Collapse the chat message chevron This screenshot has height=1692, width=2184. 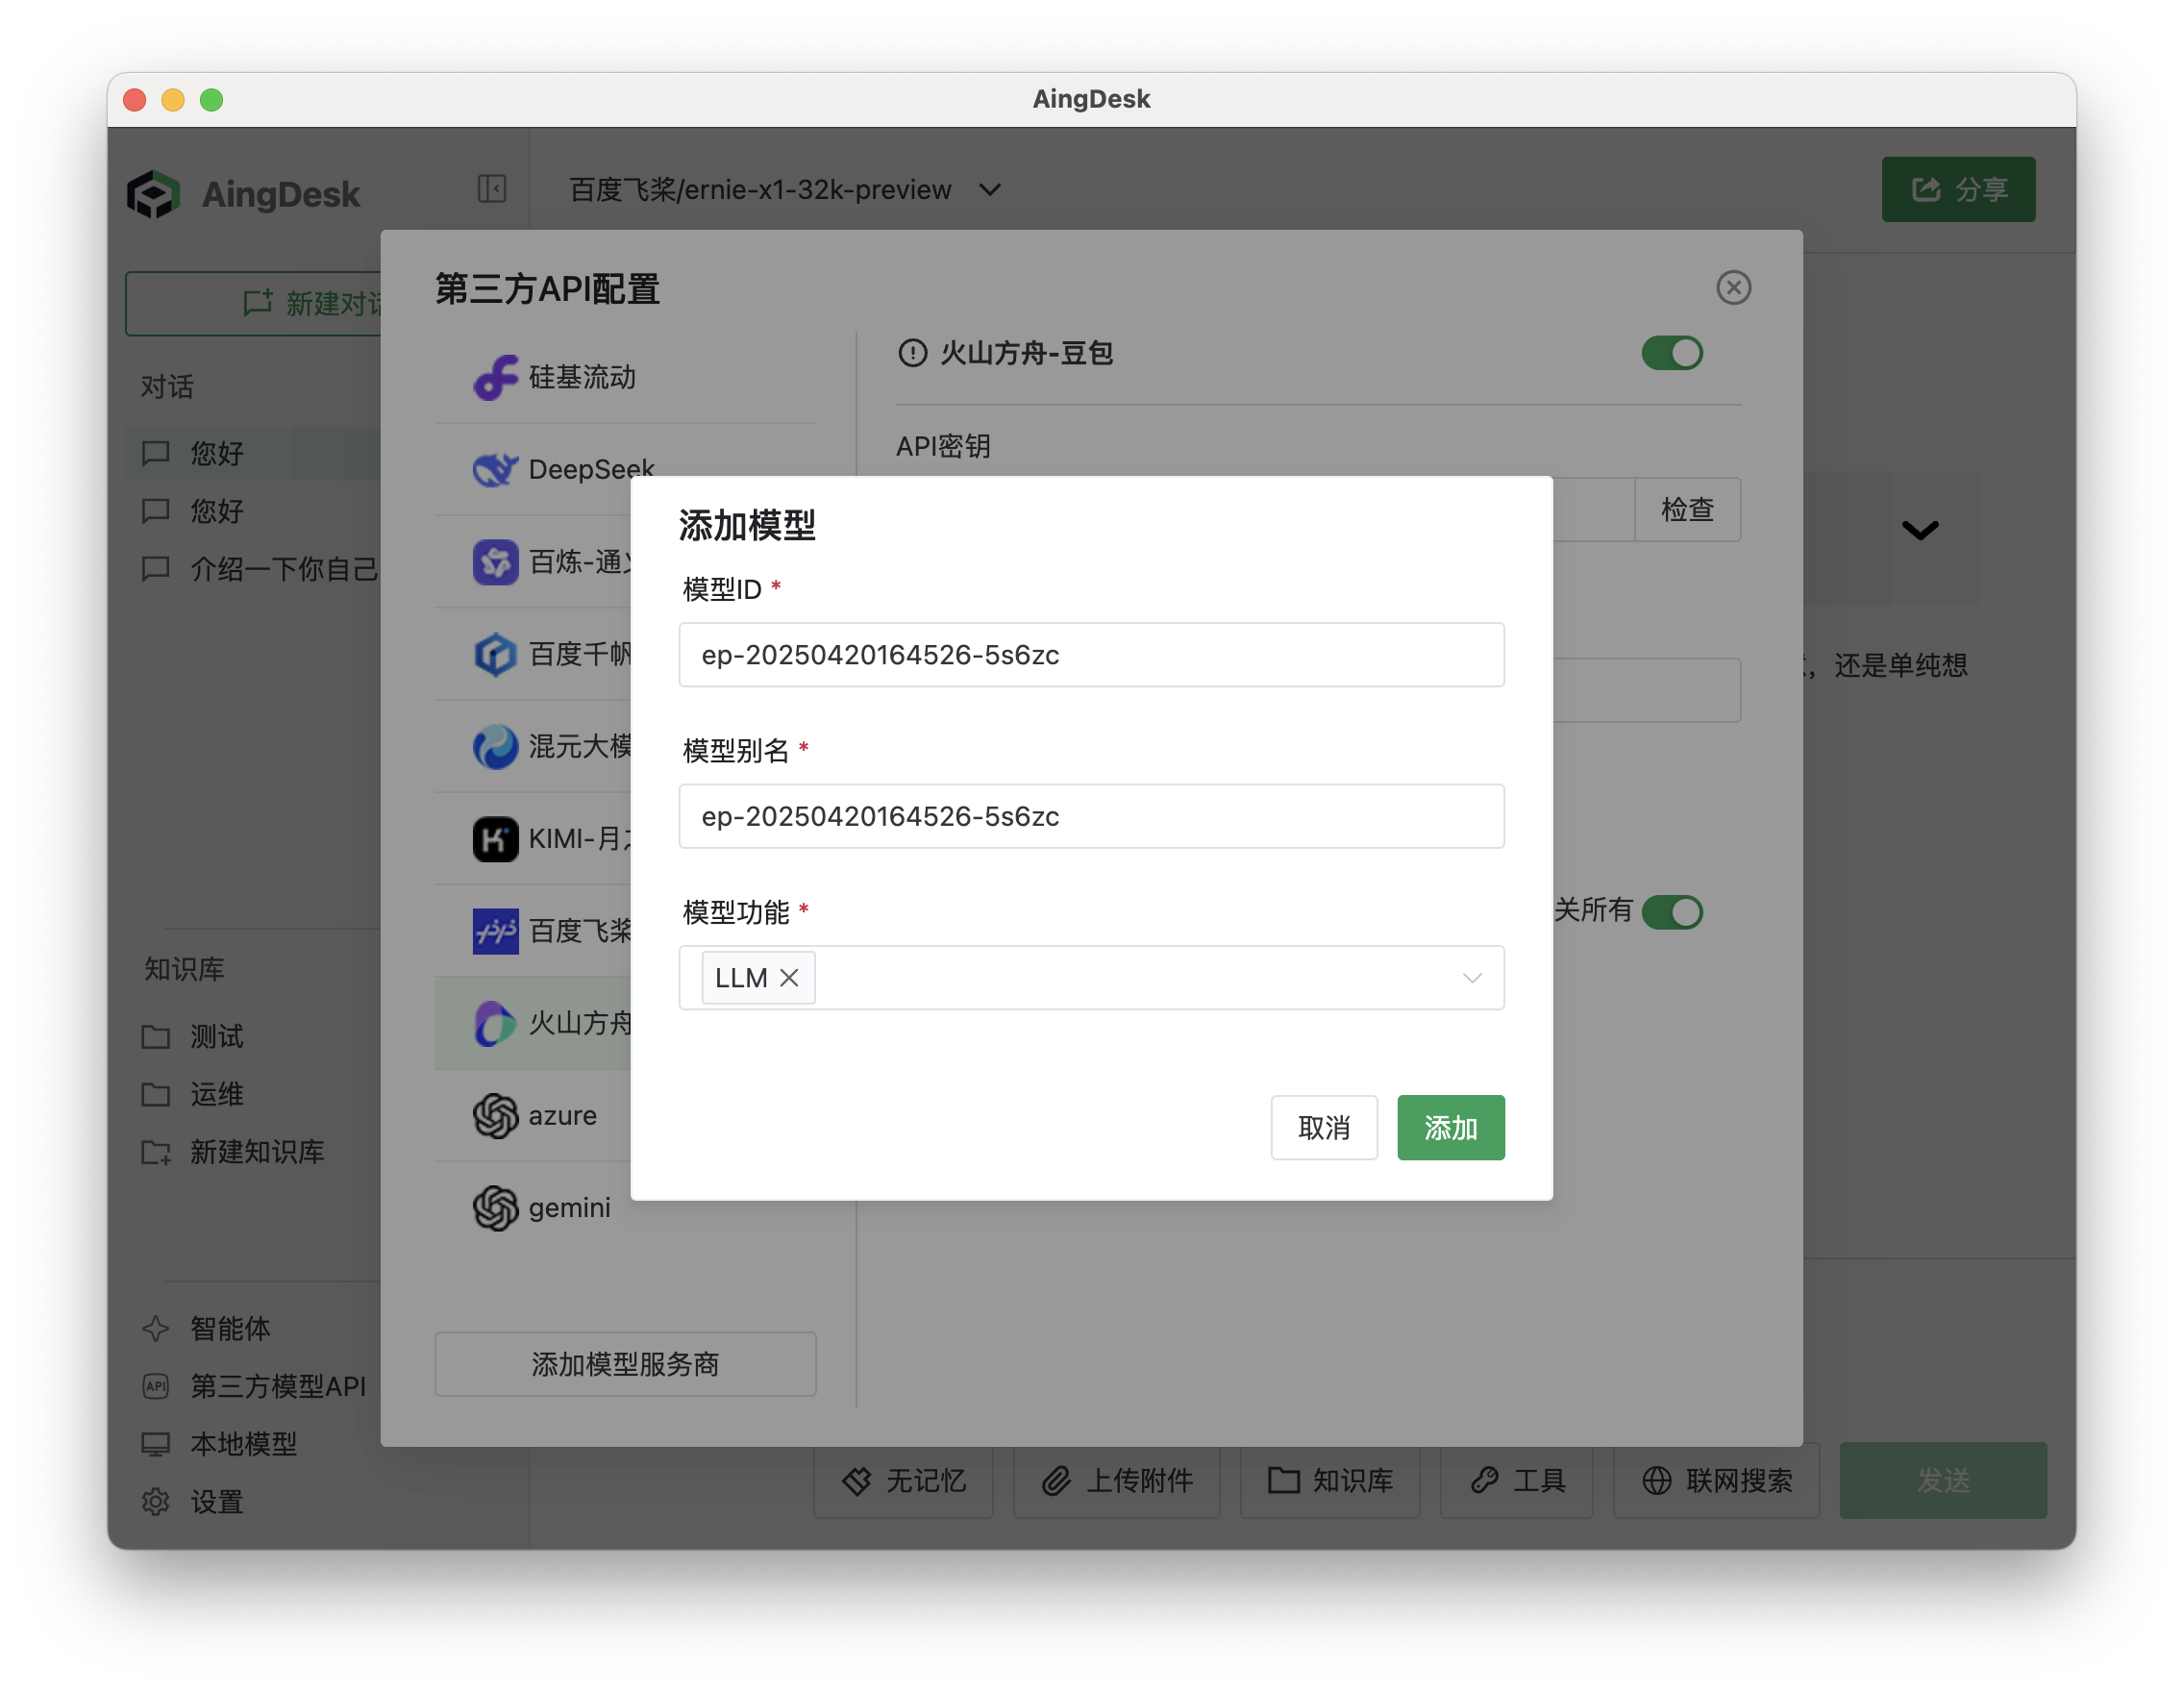click(1919, 530)
